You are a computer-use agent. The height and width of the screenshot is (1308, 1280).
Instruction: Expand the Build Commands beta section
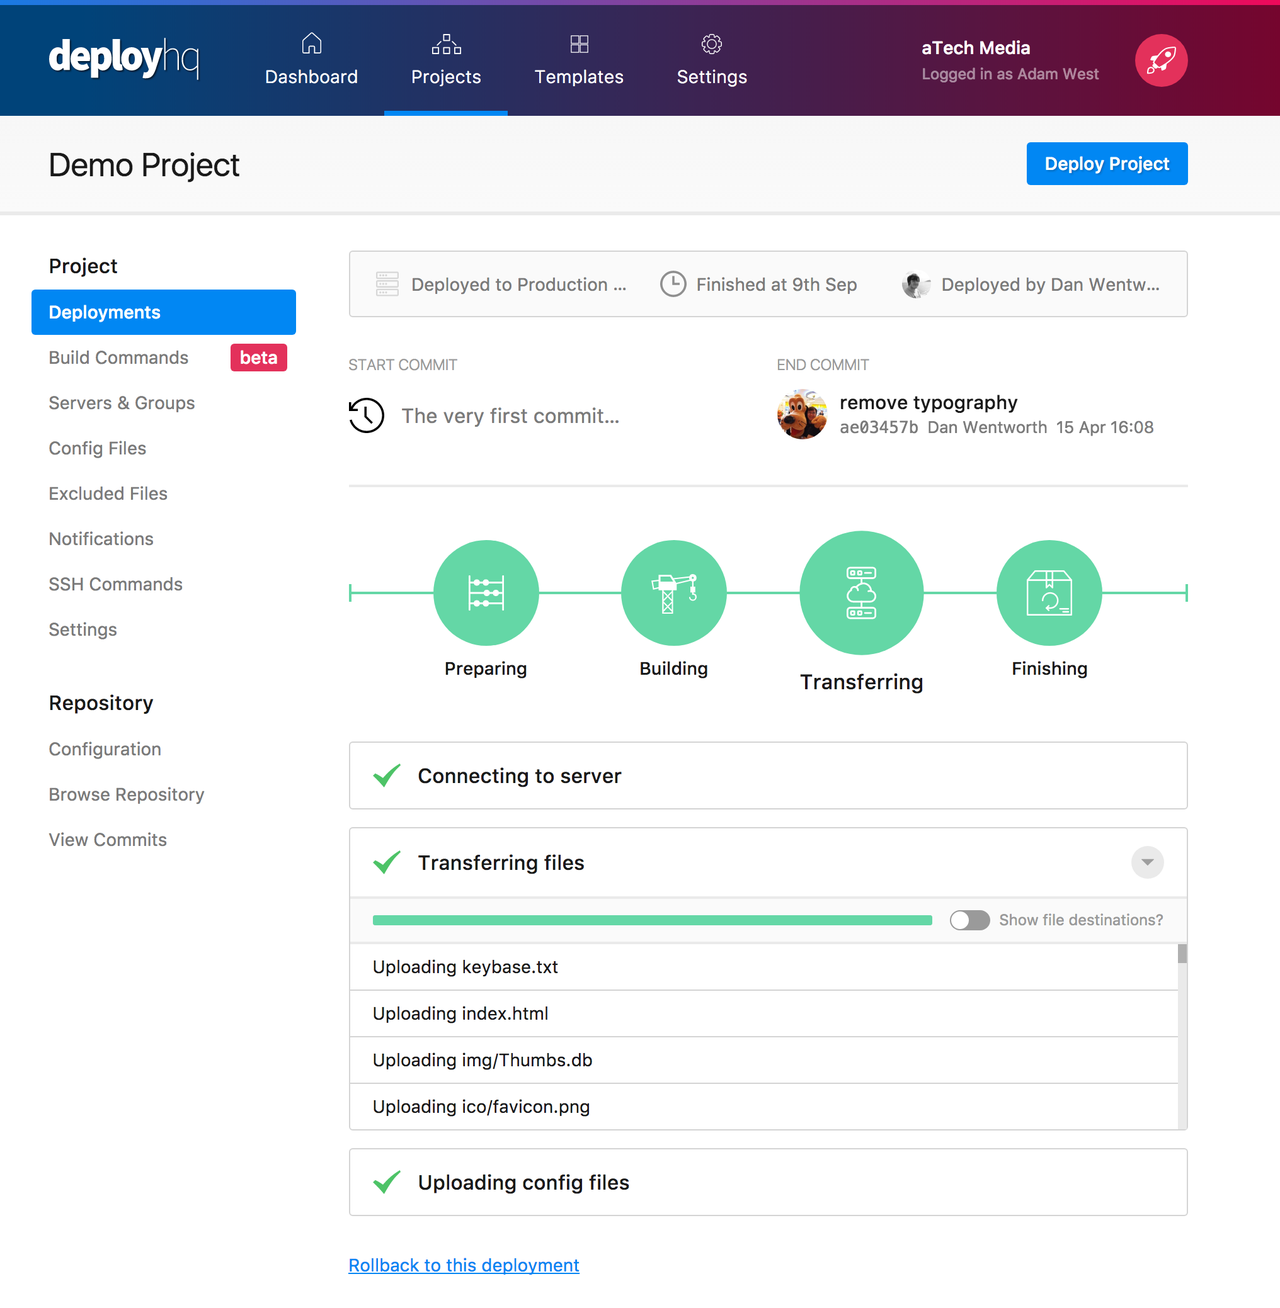[x=118, y=357]
